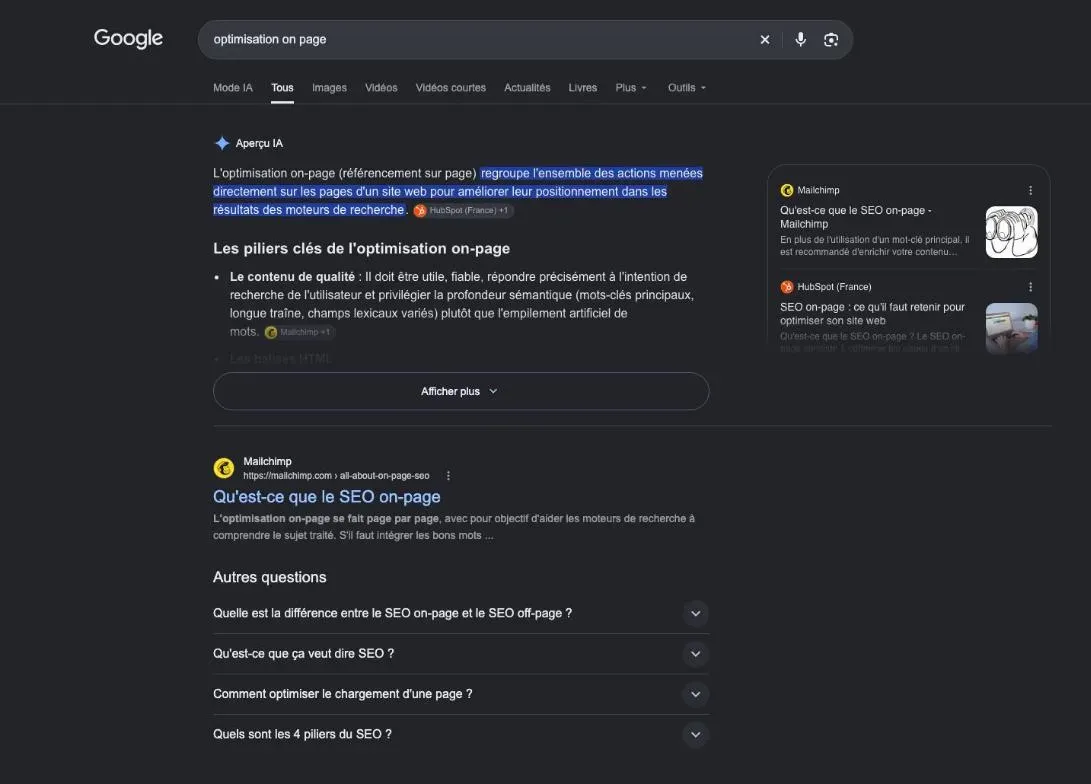1091x784 pixels.
Task: Open the Vidéos tab
Action: click(x=381, y=88)
